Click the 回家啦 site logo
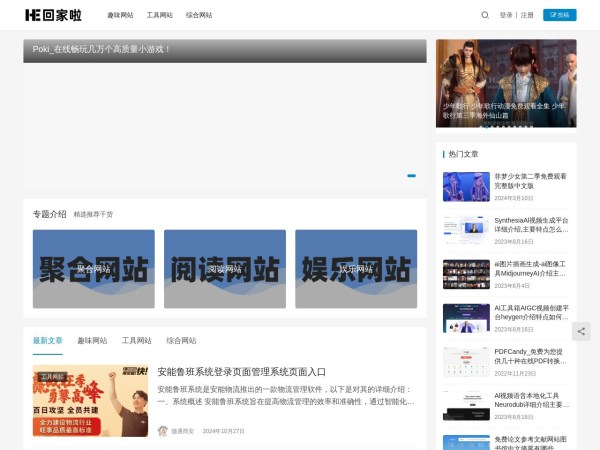This screenshot has width=600, height=450. click(x=53, y=15)
